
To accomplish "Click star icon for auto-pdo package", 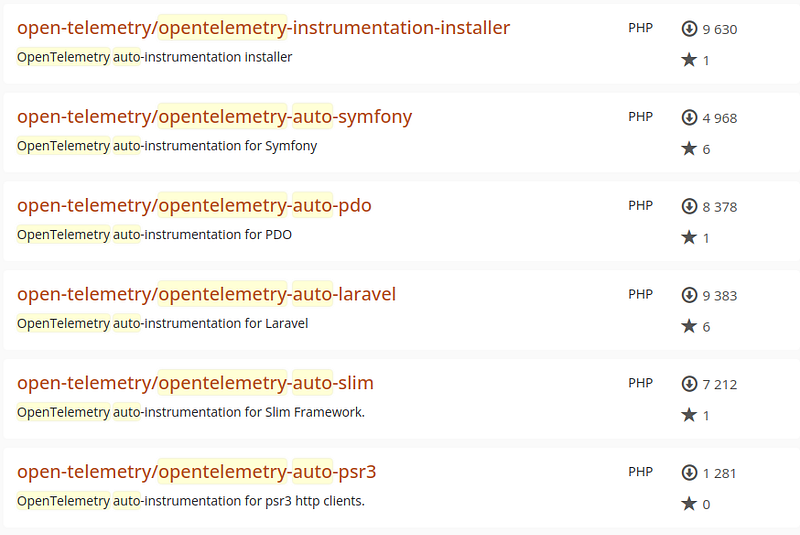I will [689, 238].
